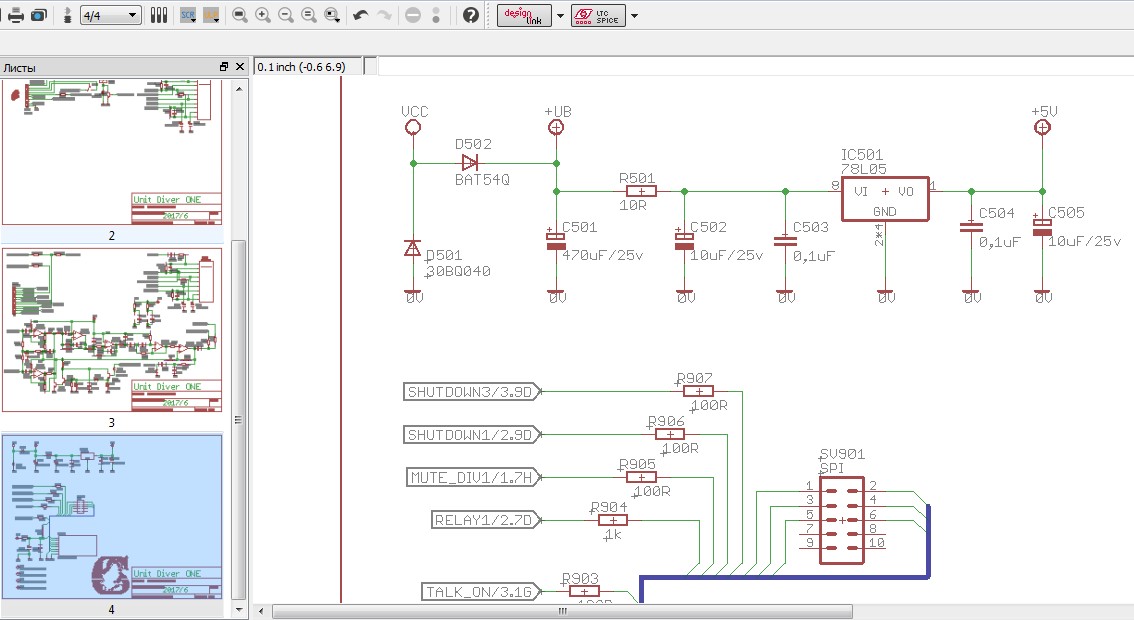Stop the running command
1134x620 pixels.
(x=413, y=15)
